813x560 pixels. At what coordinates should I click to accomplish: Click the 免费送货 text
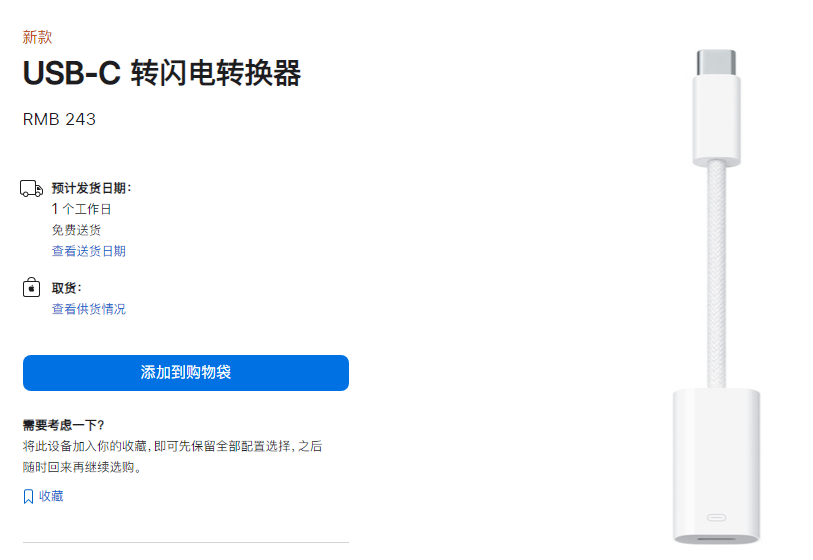pyautogui.click(x=76, y=230)
